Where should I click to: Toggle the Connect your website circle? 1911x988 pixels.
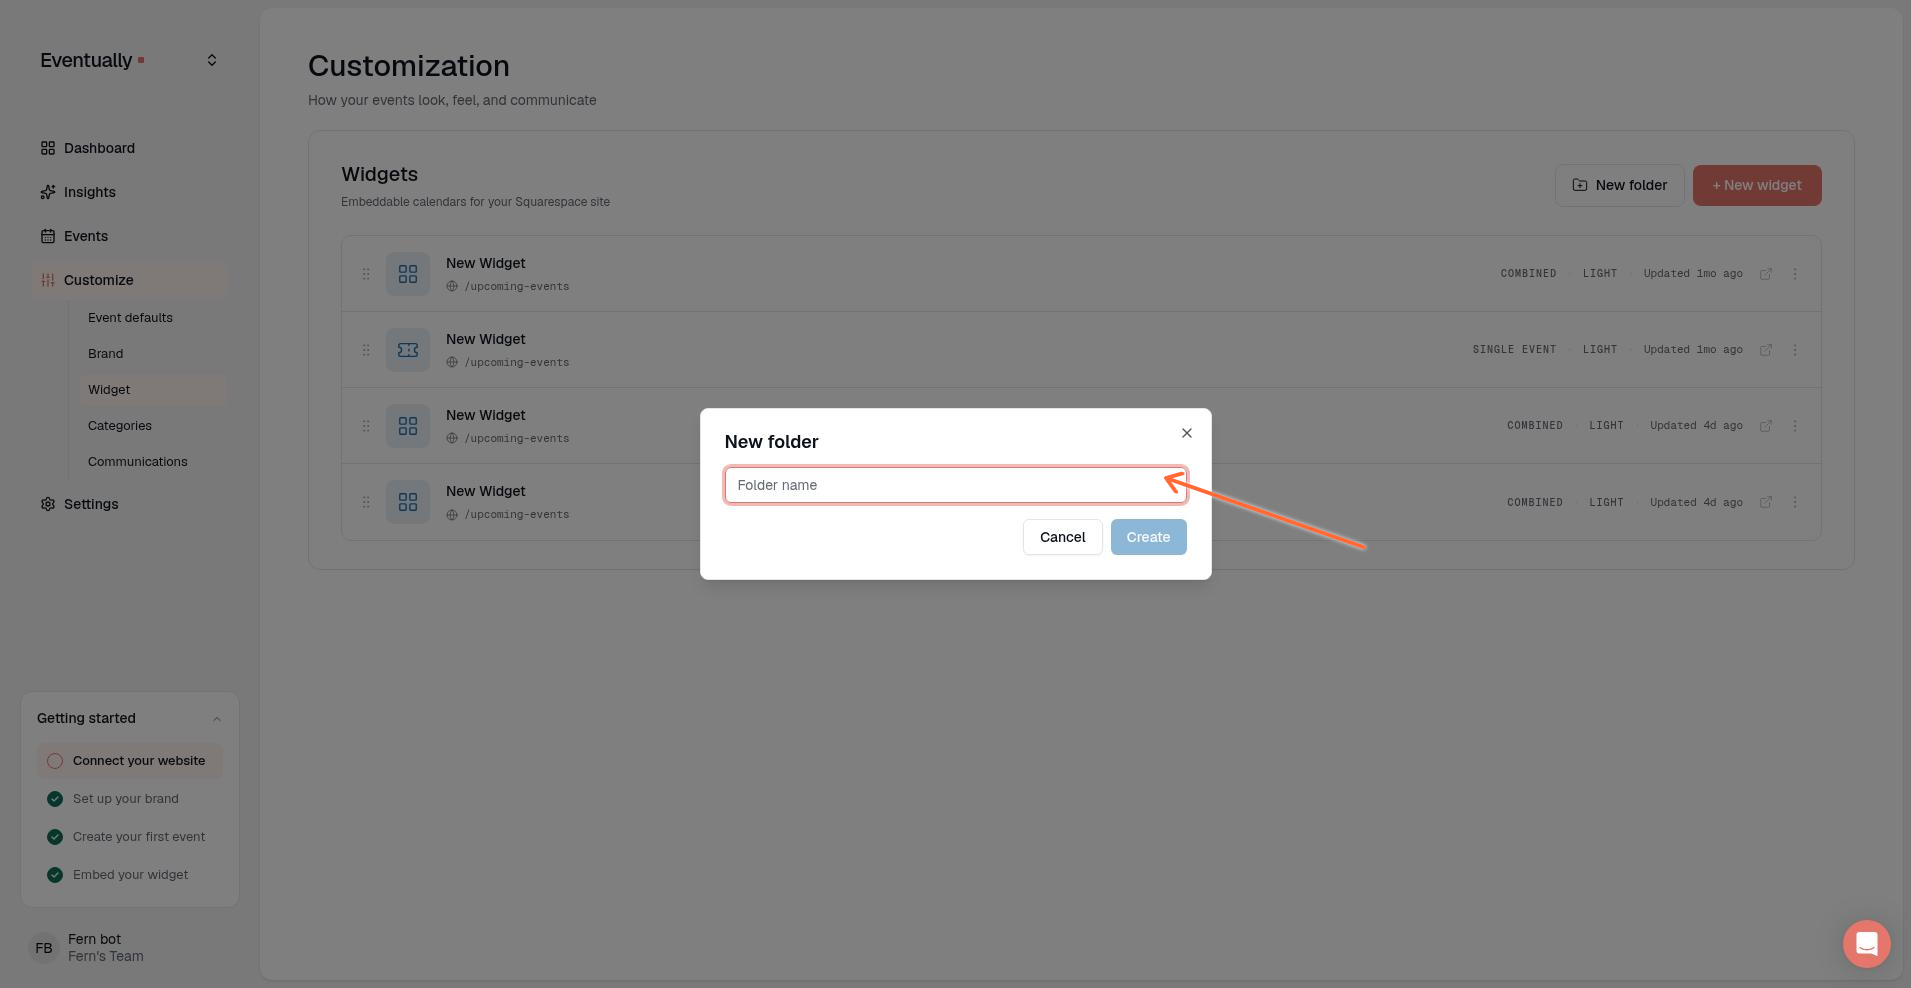(55, 761)
